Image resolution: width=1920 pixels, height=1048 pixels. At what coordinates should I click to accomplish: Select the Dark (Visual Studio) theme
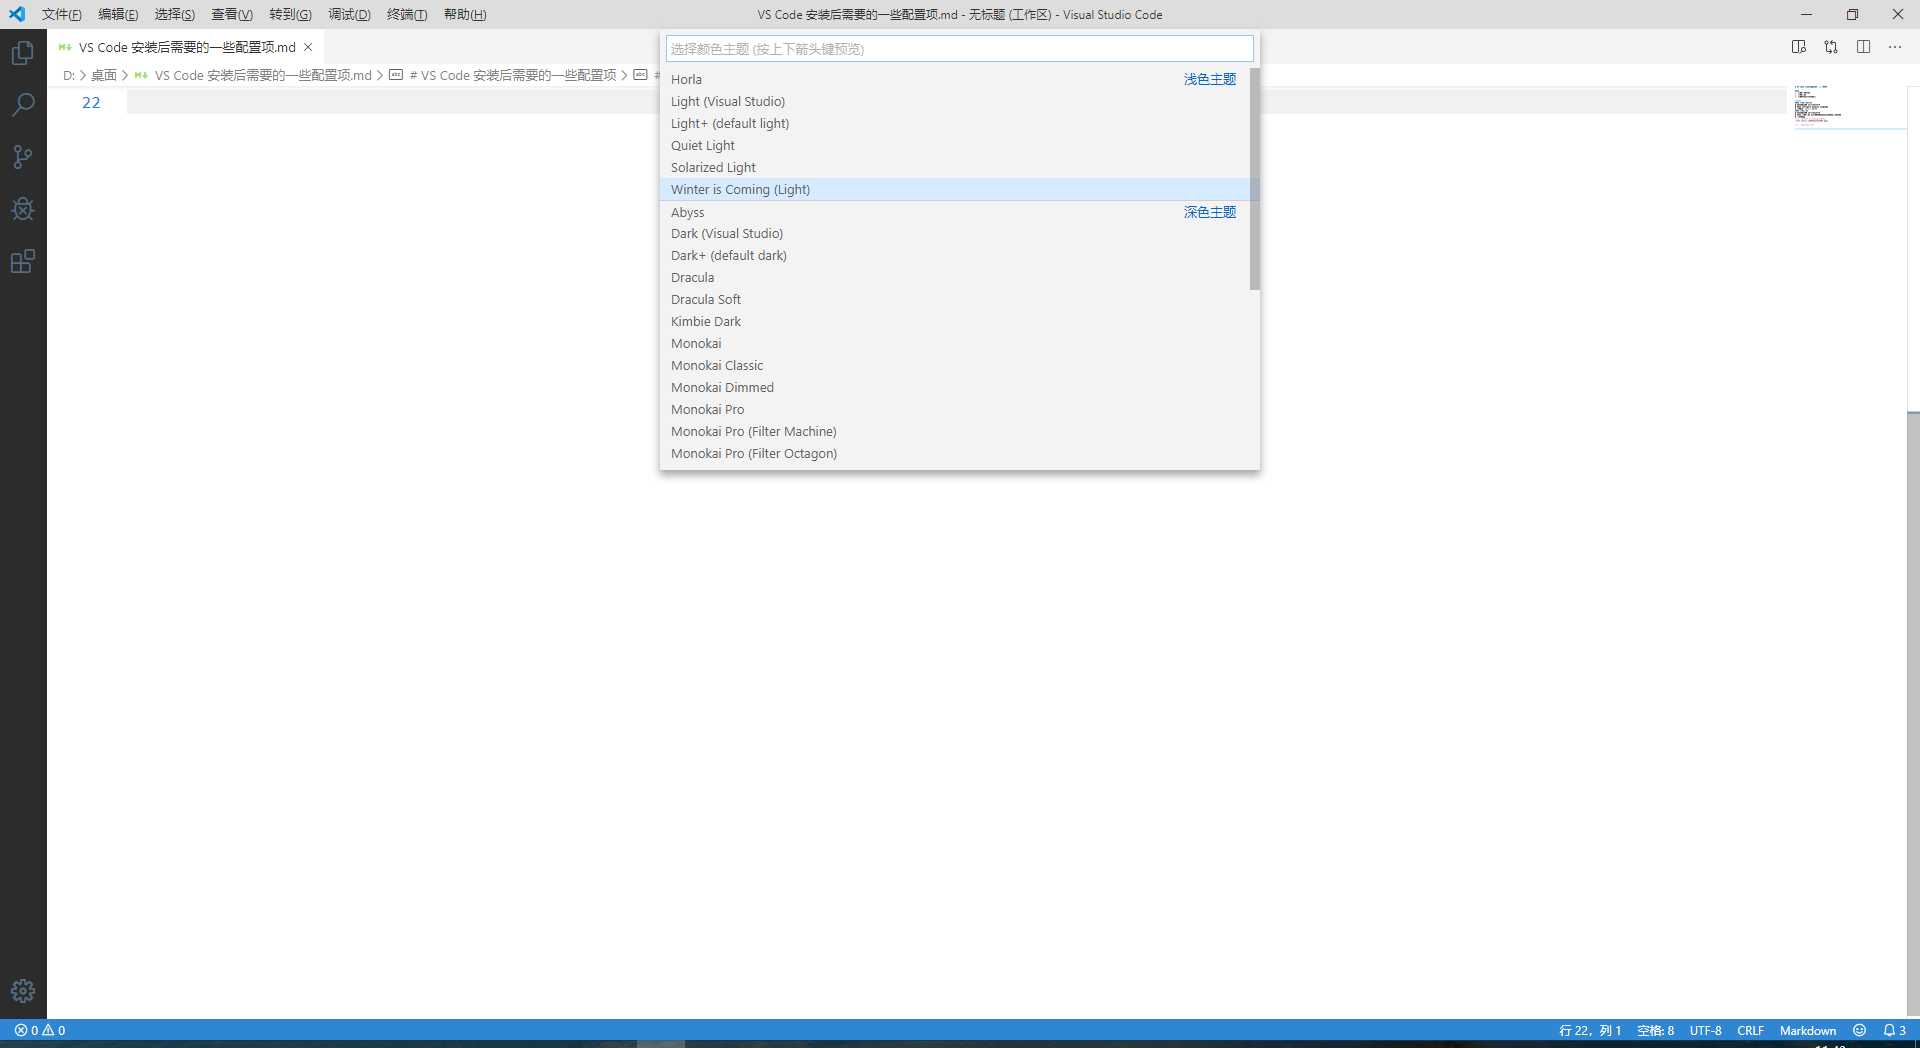point(955,233)
